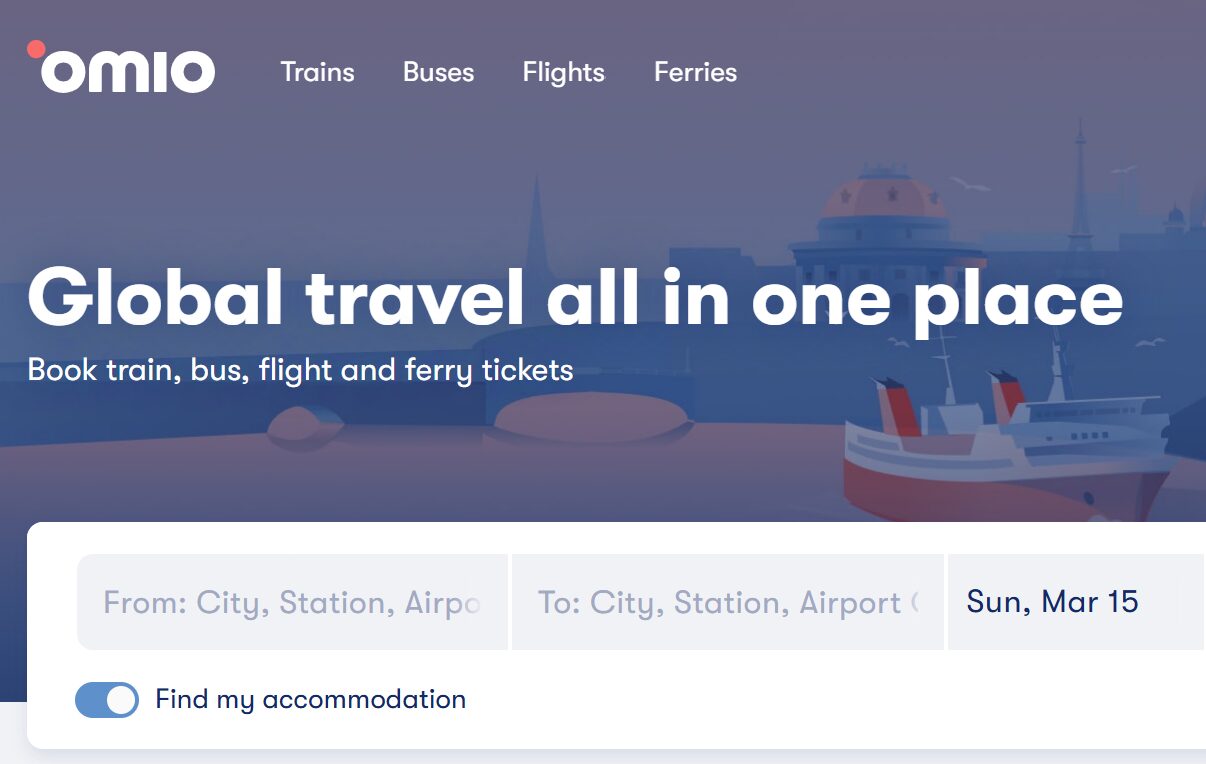
Task: Go to the Flights section
Action: click(563, 72)
